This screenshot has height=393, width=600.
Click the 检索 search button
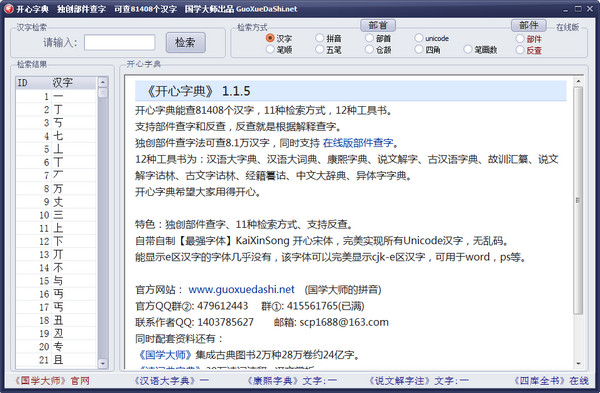point(186,42)
